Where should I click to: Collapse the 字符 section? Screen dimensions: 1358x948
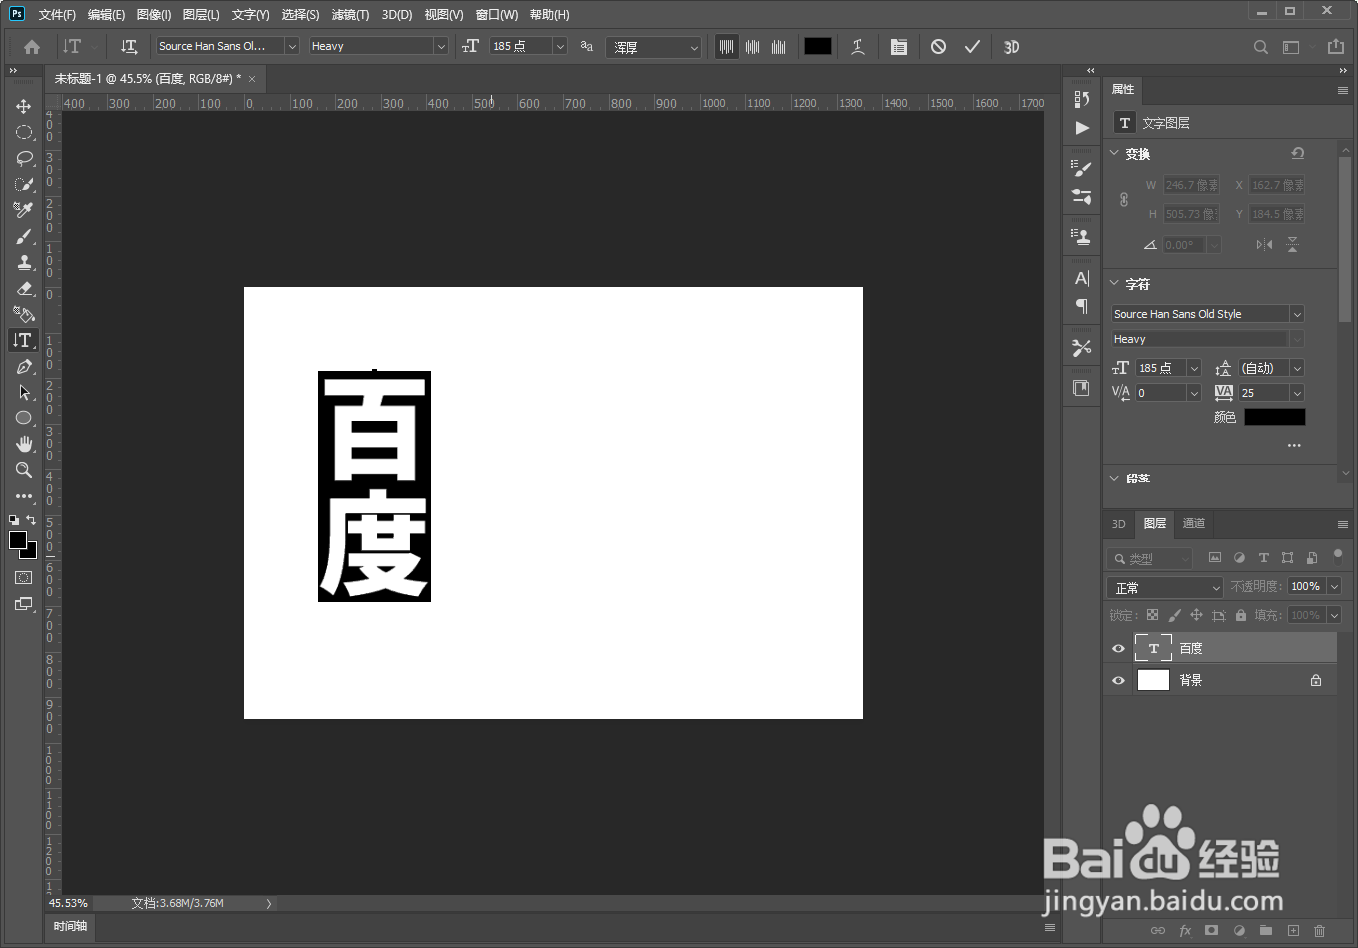coord(1115,283)
